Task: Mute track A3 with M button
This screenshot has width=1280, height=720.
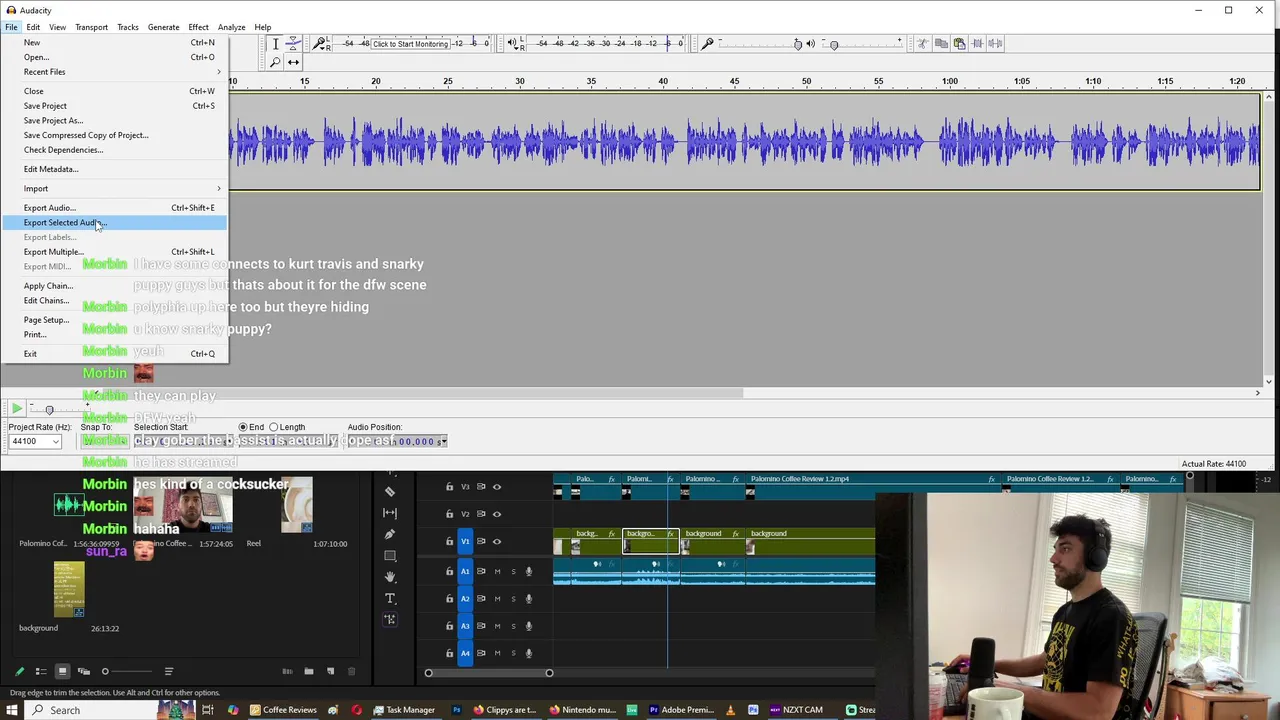Action: tap(497, 626)
